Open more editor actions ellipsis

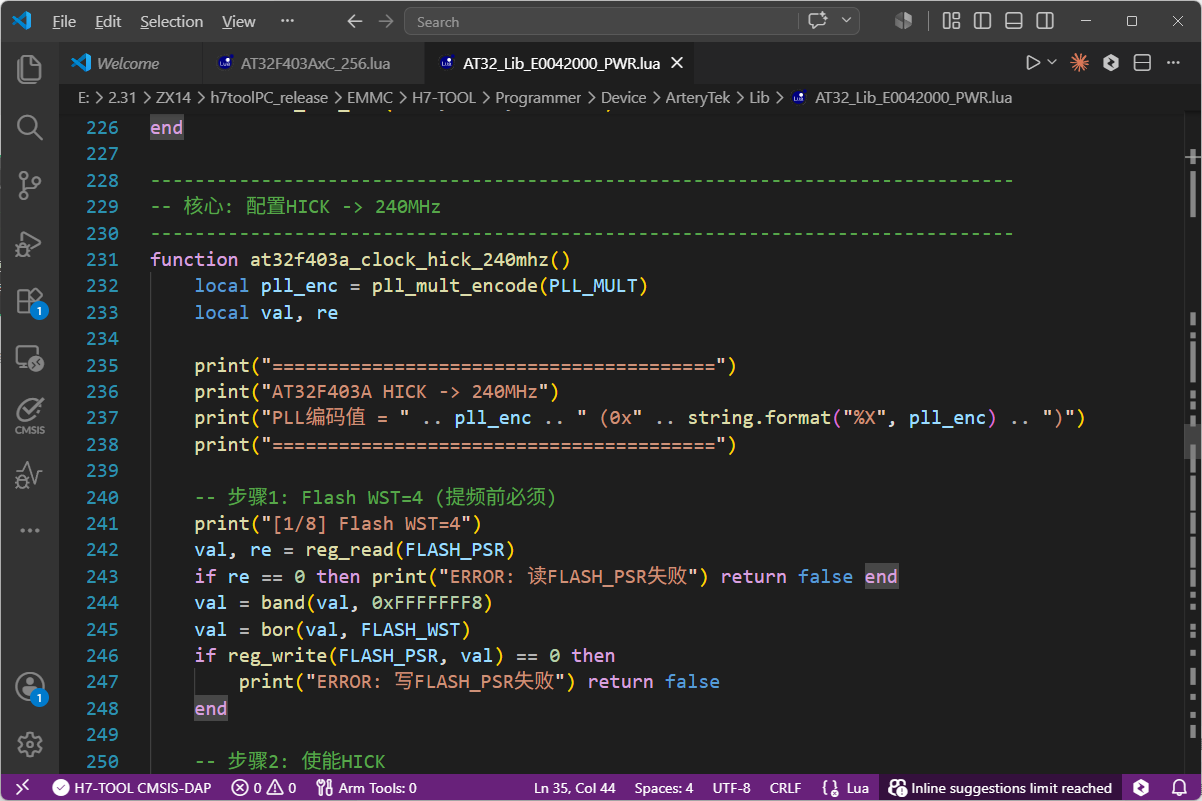(1173, 63)
